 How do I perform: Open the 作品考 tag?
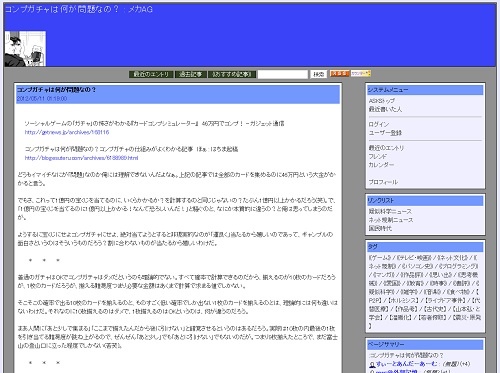405,309
